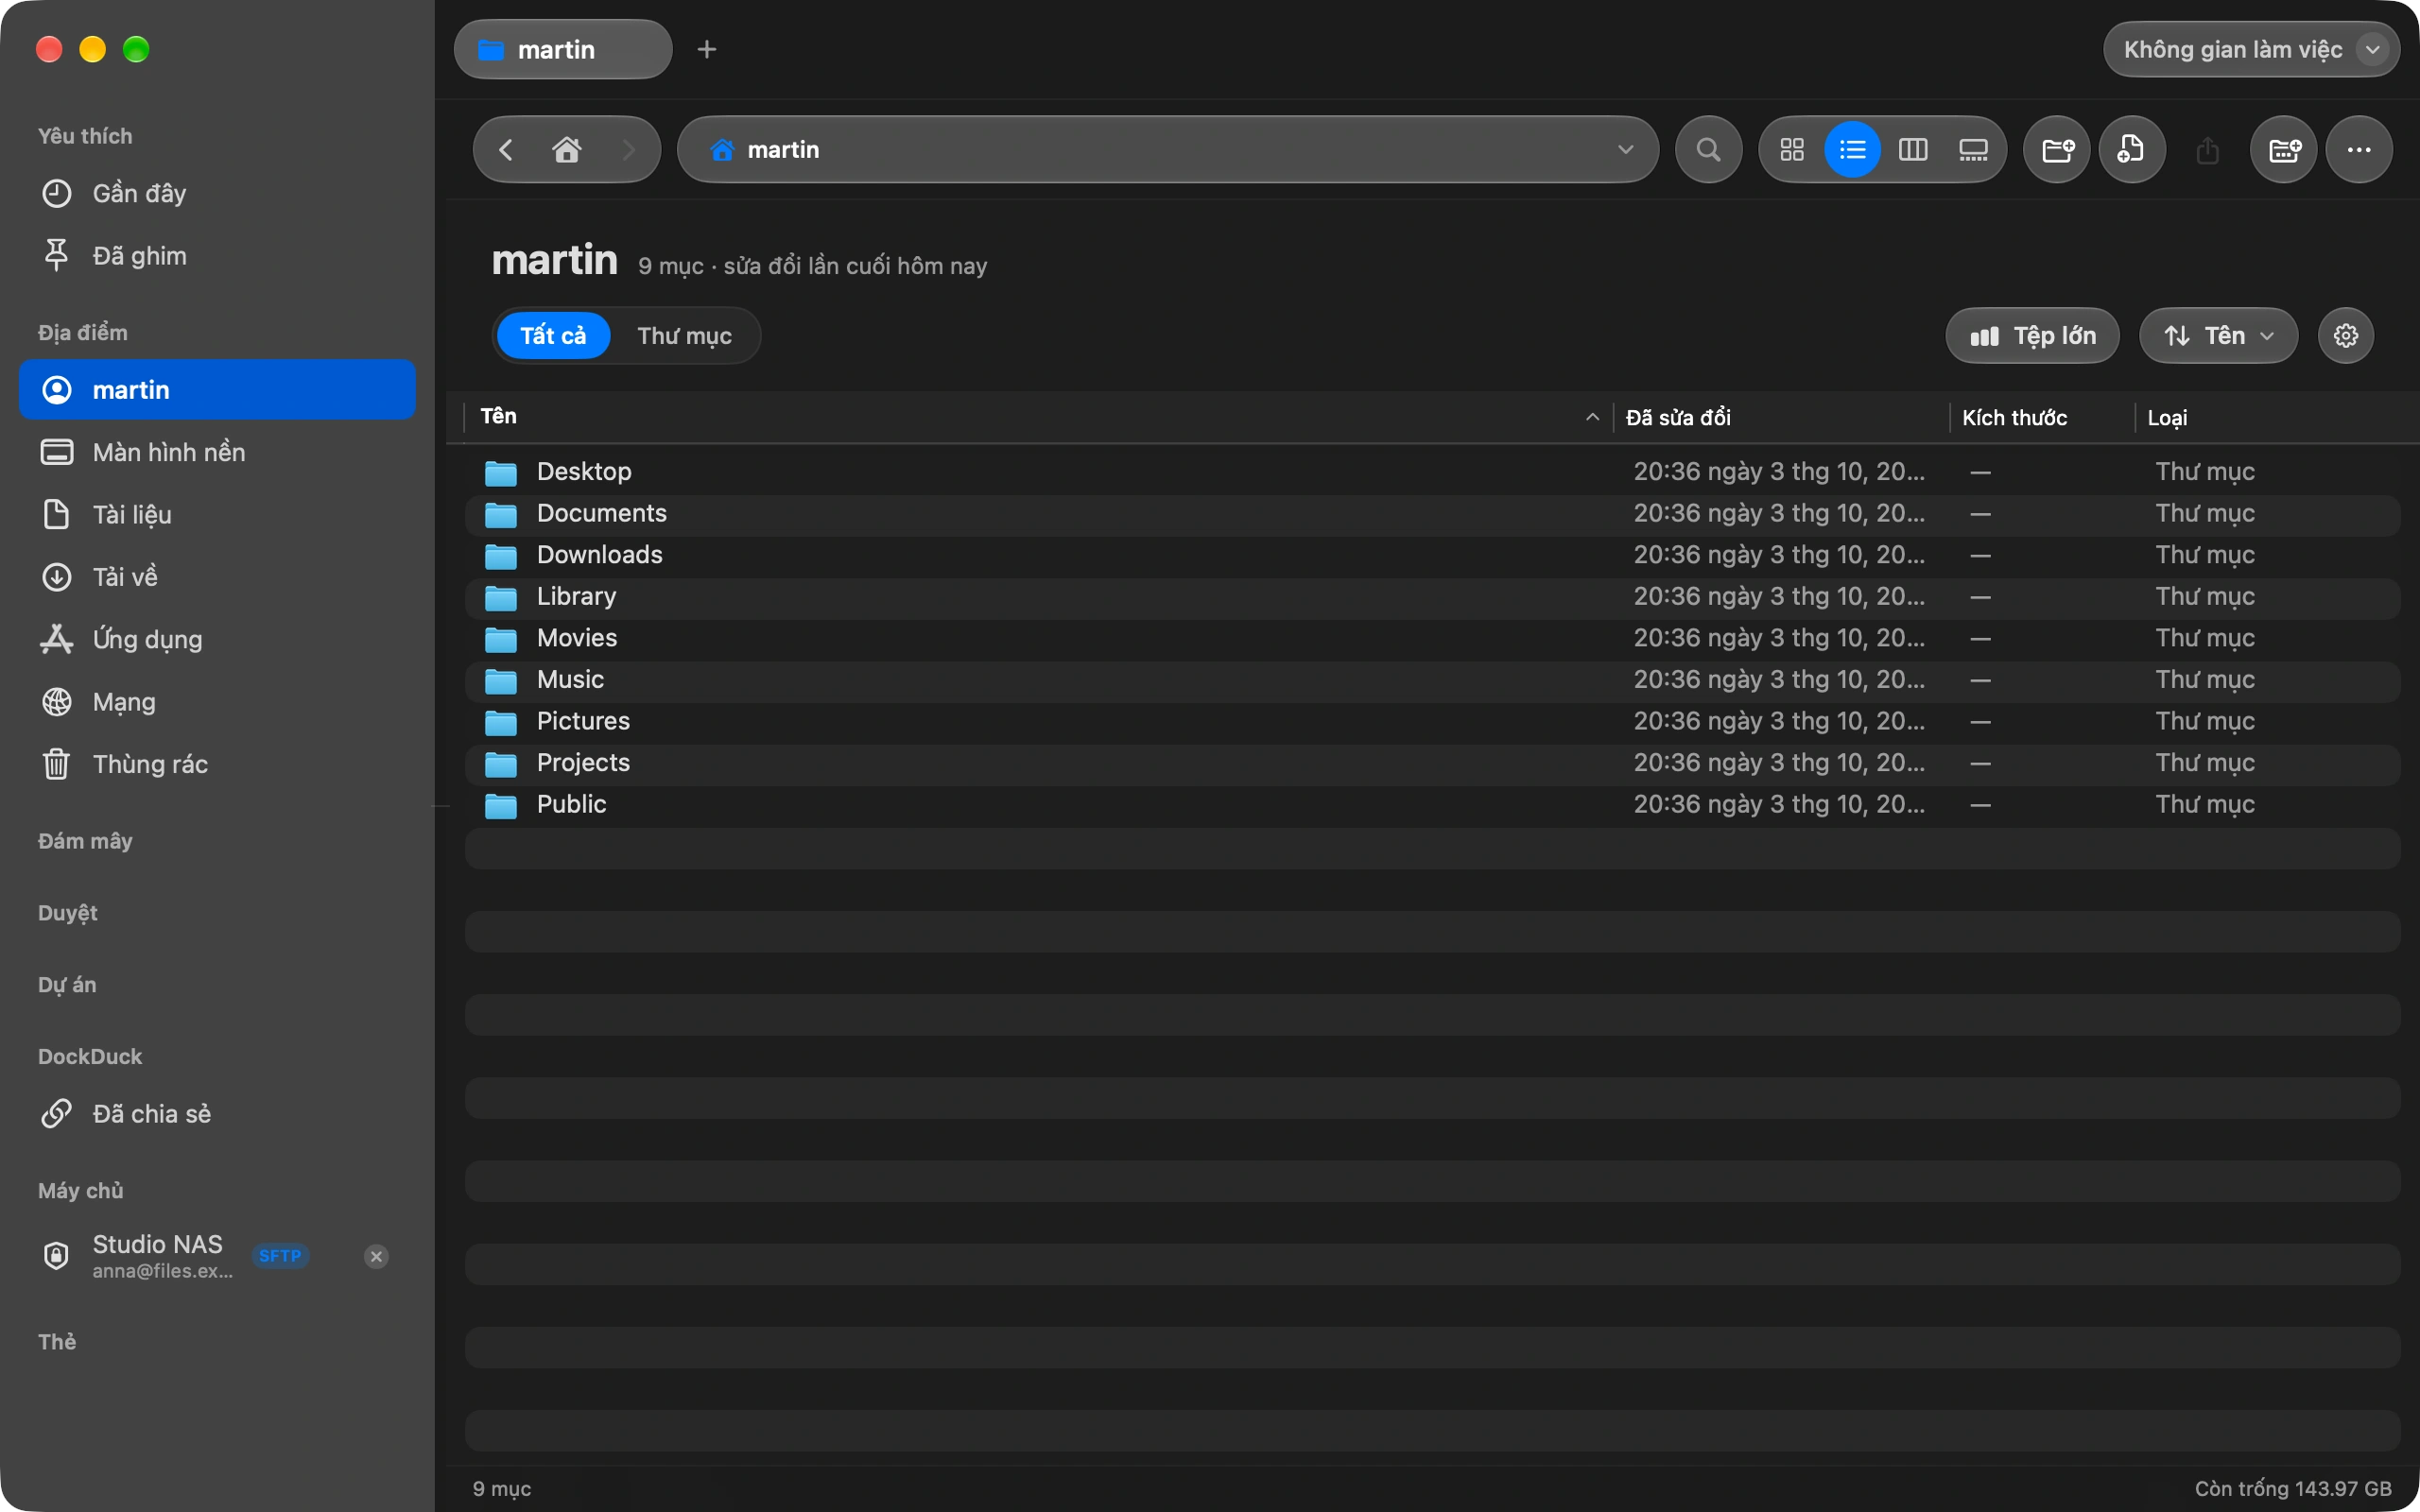Sort by the Đã sửa đổi column header
Image resolution: width=2420 pixels, height=1512 pixels.
1780,417
